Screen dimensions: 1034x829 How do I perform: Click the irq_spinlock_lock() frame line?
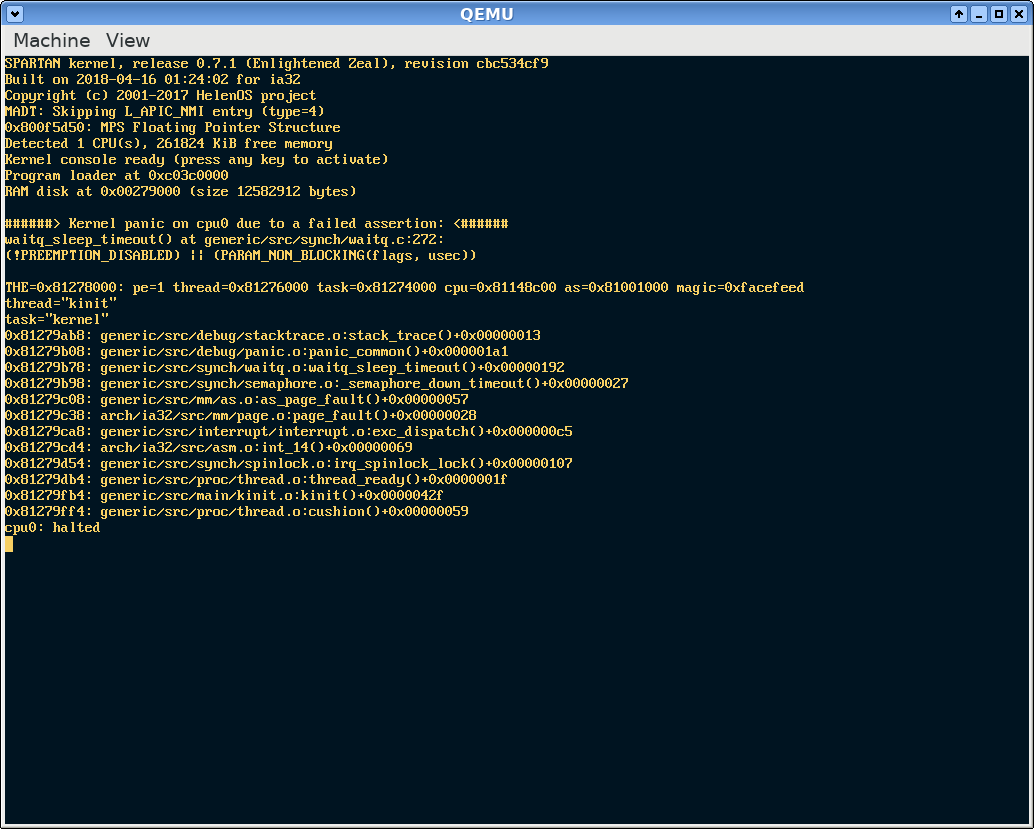[x=288, y=463]
